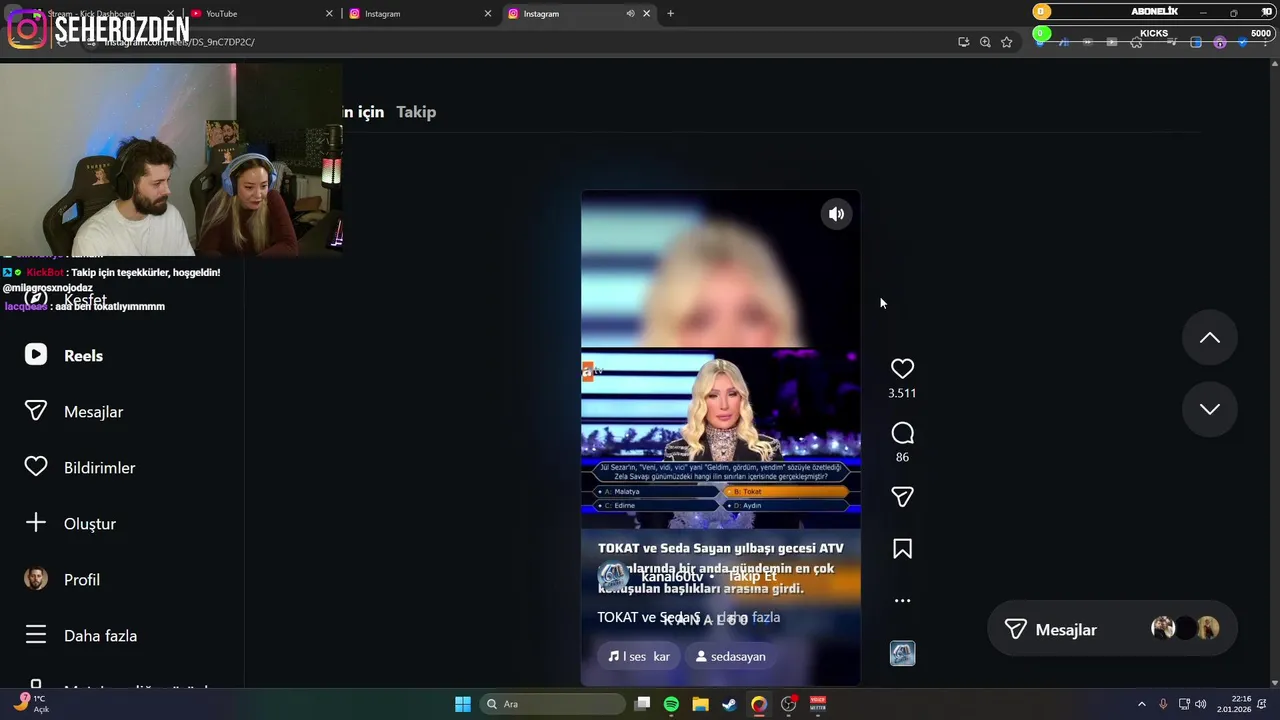Click the browser address bar URL

point(180,42)
